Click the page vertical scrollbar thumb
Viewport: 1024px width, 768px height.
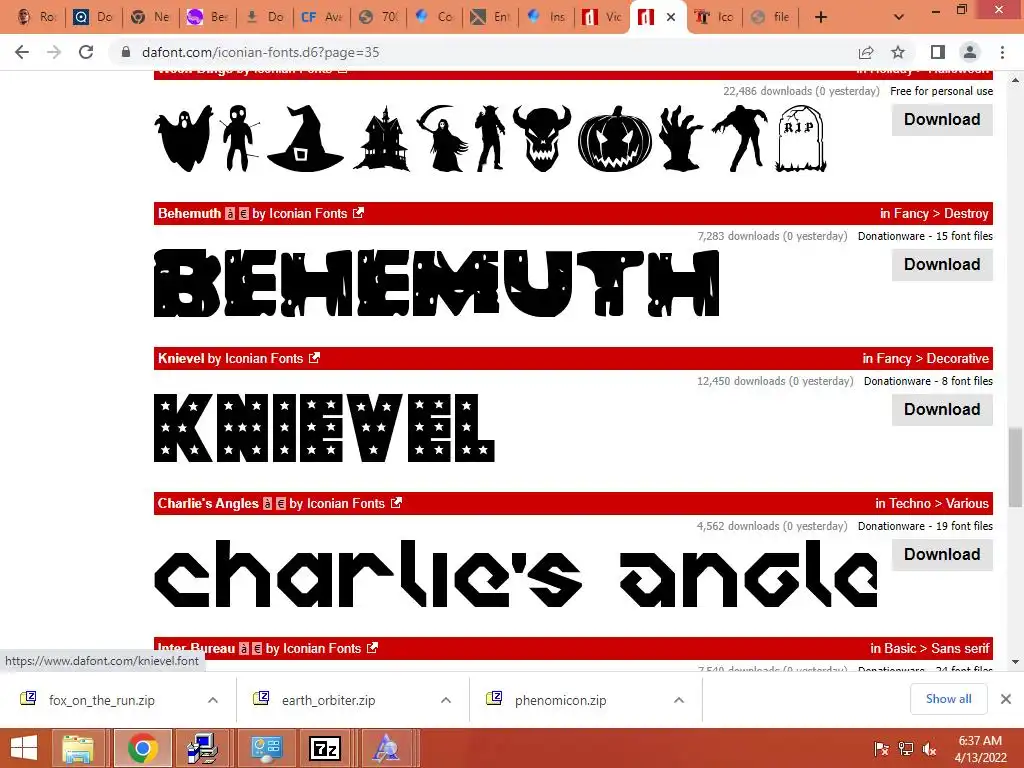click(1015, 467)
